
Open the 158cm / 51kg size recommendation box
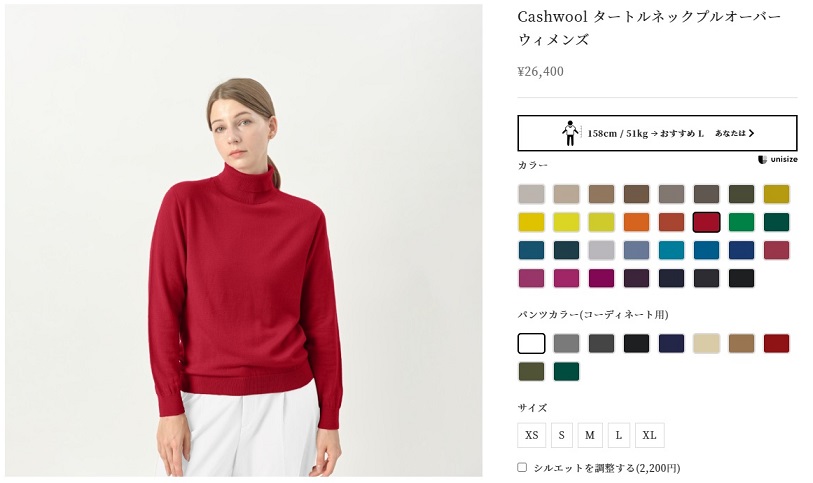click(657, 133)
